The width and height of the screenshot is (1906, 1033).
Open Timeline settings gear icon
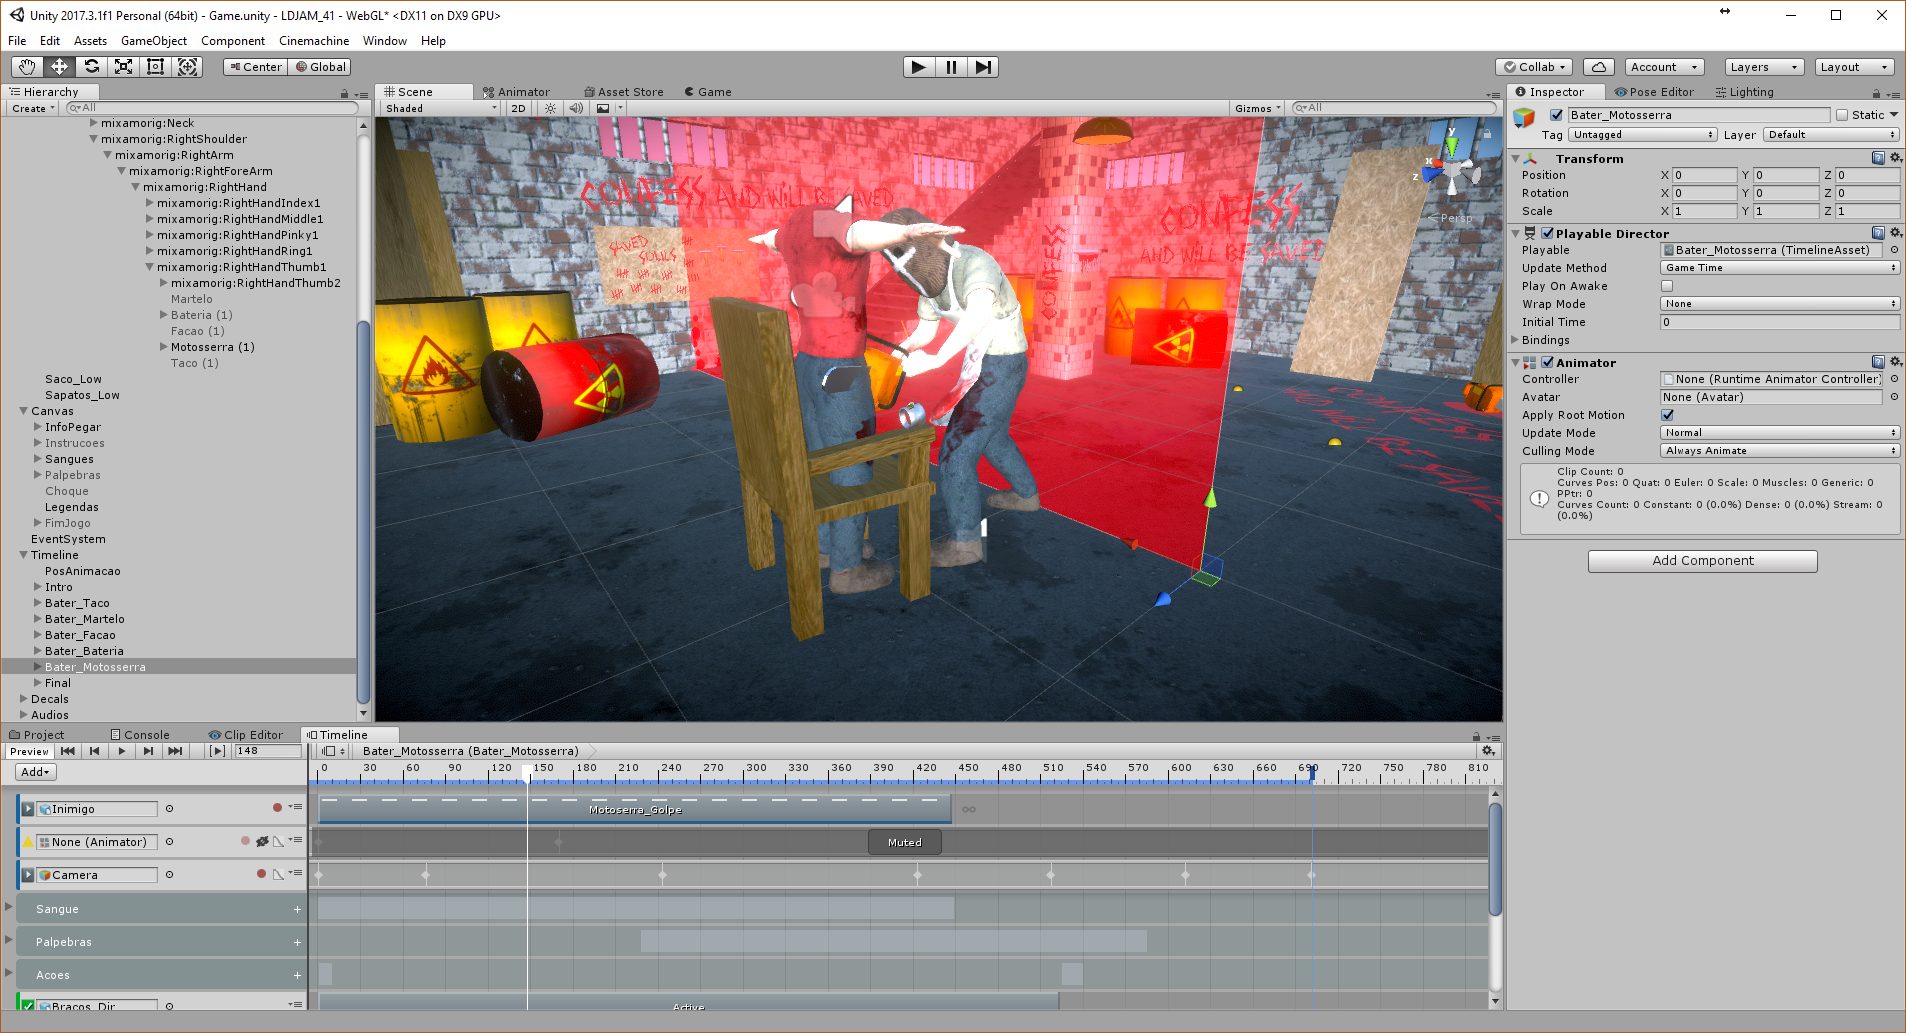pyautogui.click(x=1488, y=751)
